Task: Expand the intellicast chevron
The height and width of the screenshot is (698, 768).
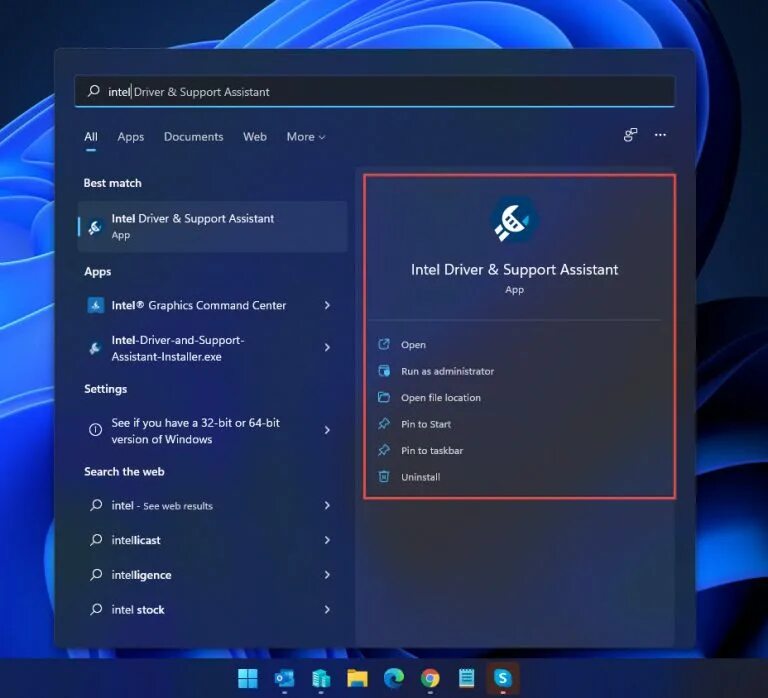Action: (x=327, y=540)
